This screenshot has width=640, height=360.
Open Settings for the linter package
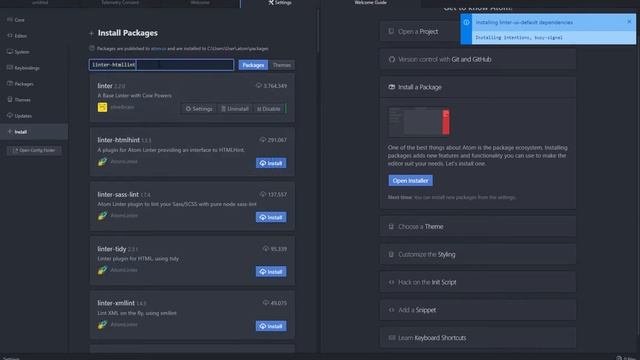tap(199, 109)
